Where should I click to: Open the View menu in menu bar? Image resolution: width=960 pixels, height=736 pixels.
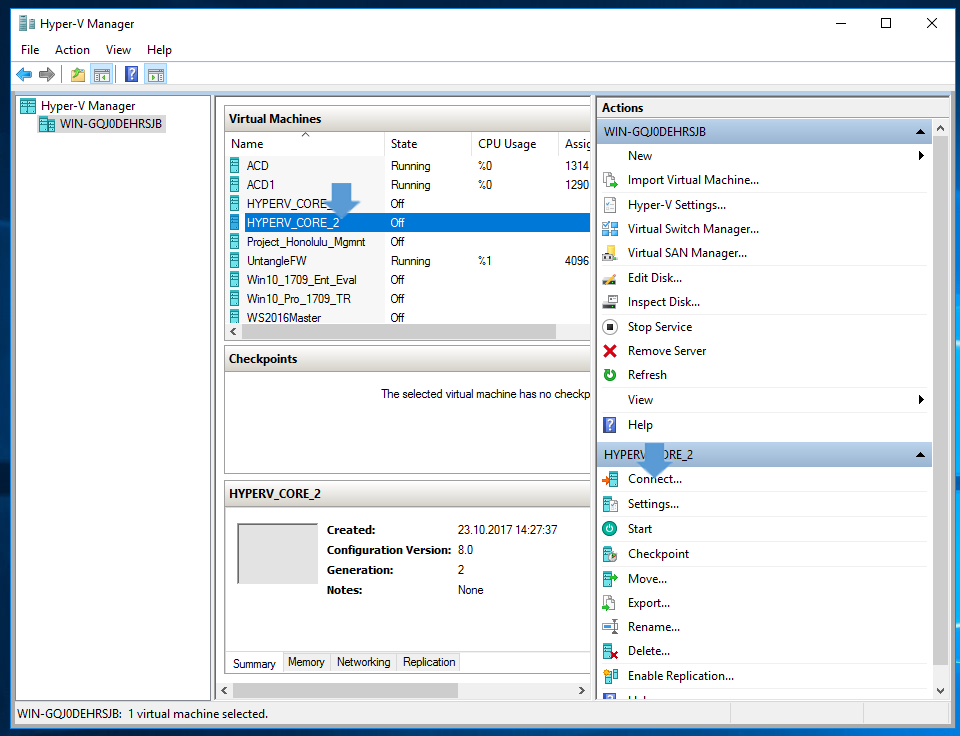coord(118,50)
